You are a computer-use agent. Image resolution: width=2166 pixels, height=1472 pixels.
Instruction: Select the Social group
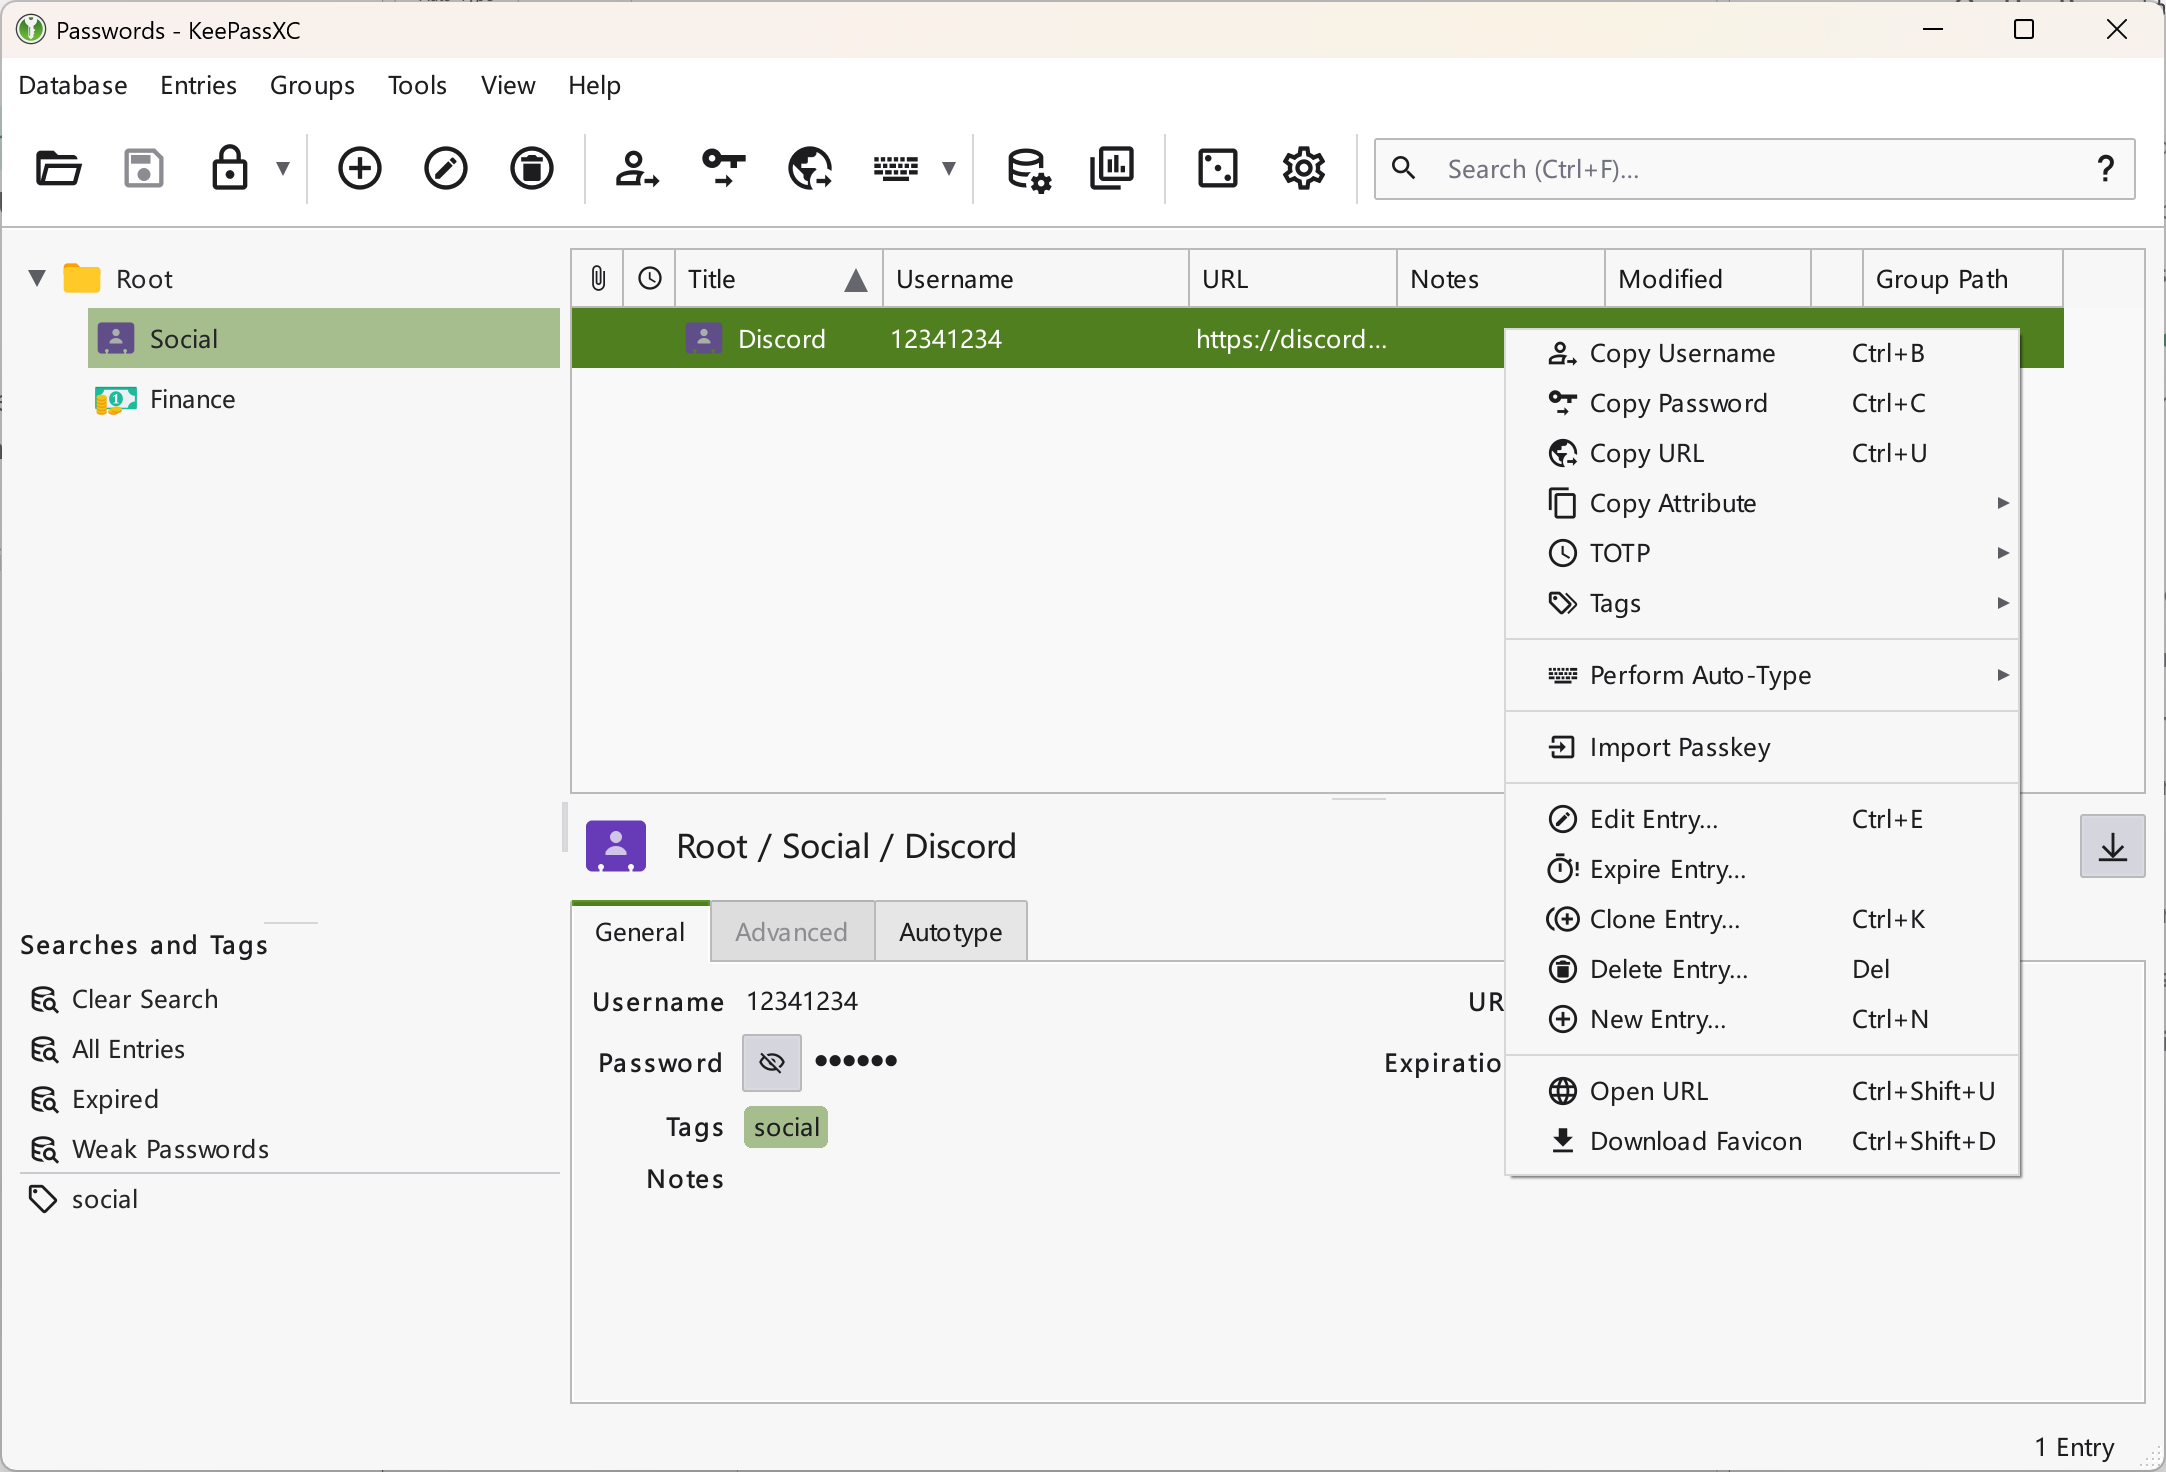324,338
